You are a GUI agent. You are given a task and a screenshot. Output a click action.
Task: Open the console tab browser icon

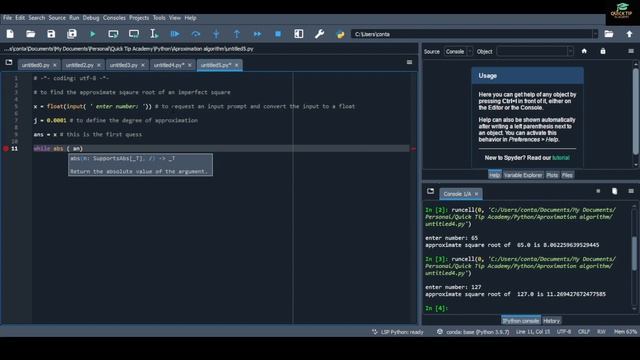point(430,191)
